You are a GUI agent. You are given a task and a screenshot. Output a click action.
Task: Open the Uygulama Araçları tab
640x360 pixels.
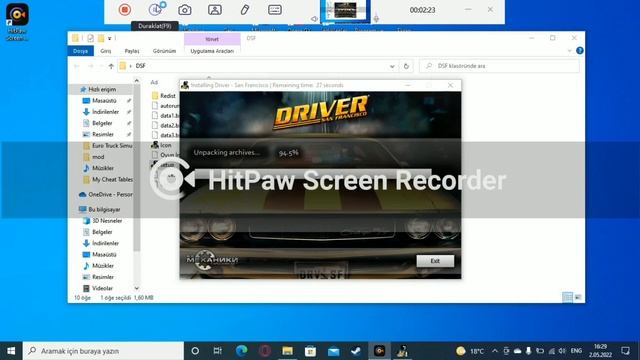point(212,51)
